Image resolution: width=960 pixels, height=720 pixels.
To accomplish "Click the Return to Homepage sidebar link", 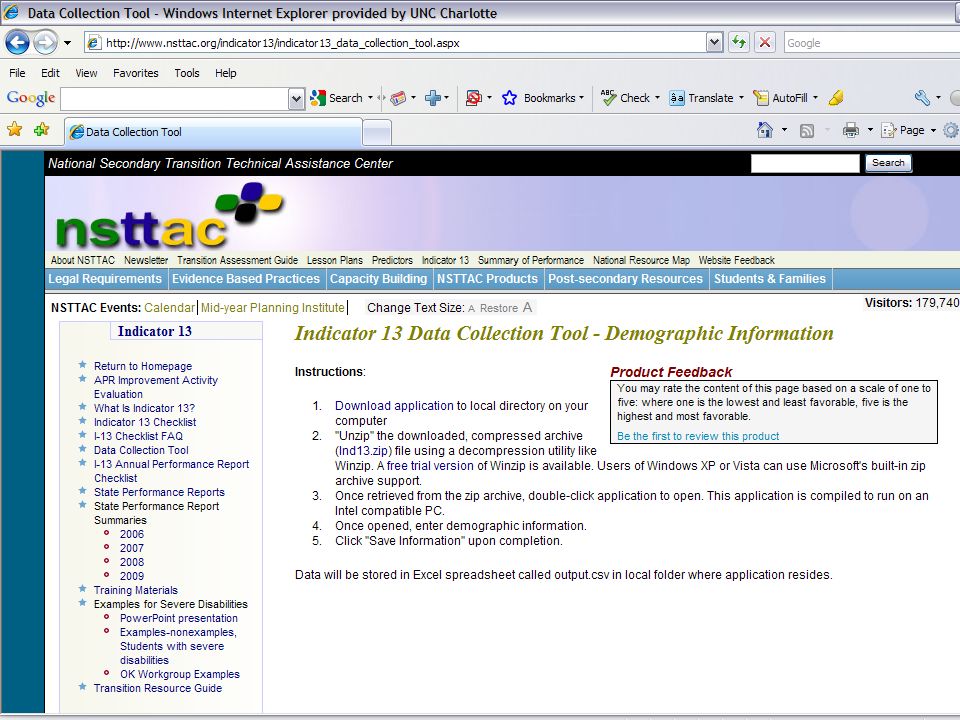I will coord(143,366).
